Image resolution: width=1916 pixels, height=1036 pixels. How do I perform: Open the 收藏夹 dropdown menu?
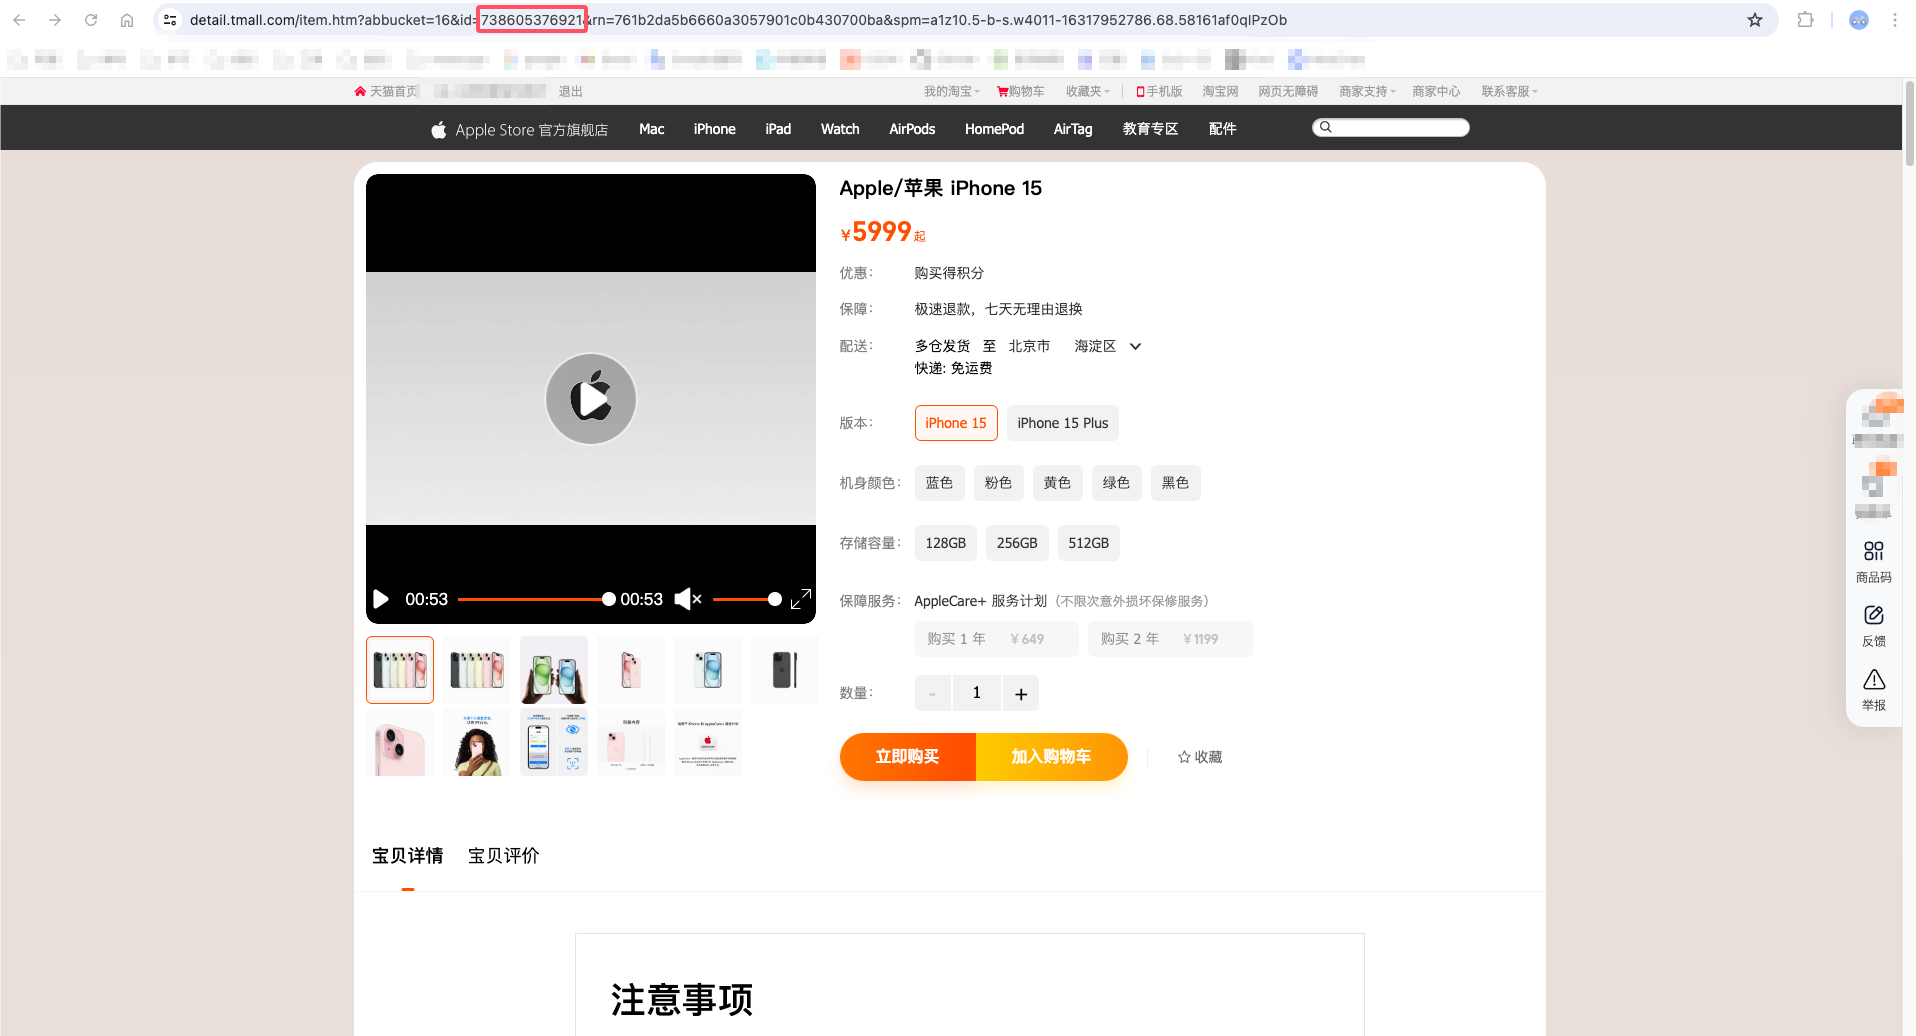point(1087,91)
